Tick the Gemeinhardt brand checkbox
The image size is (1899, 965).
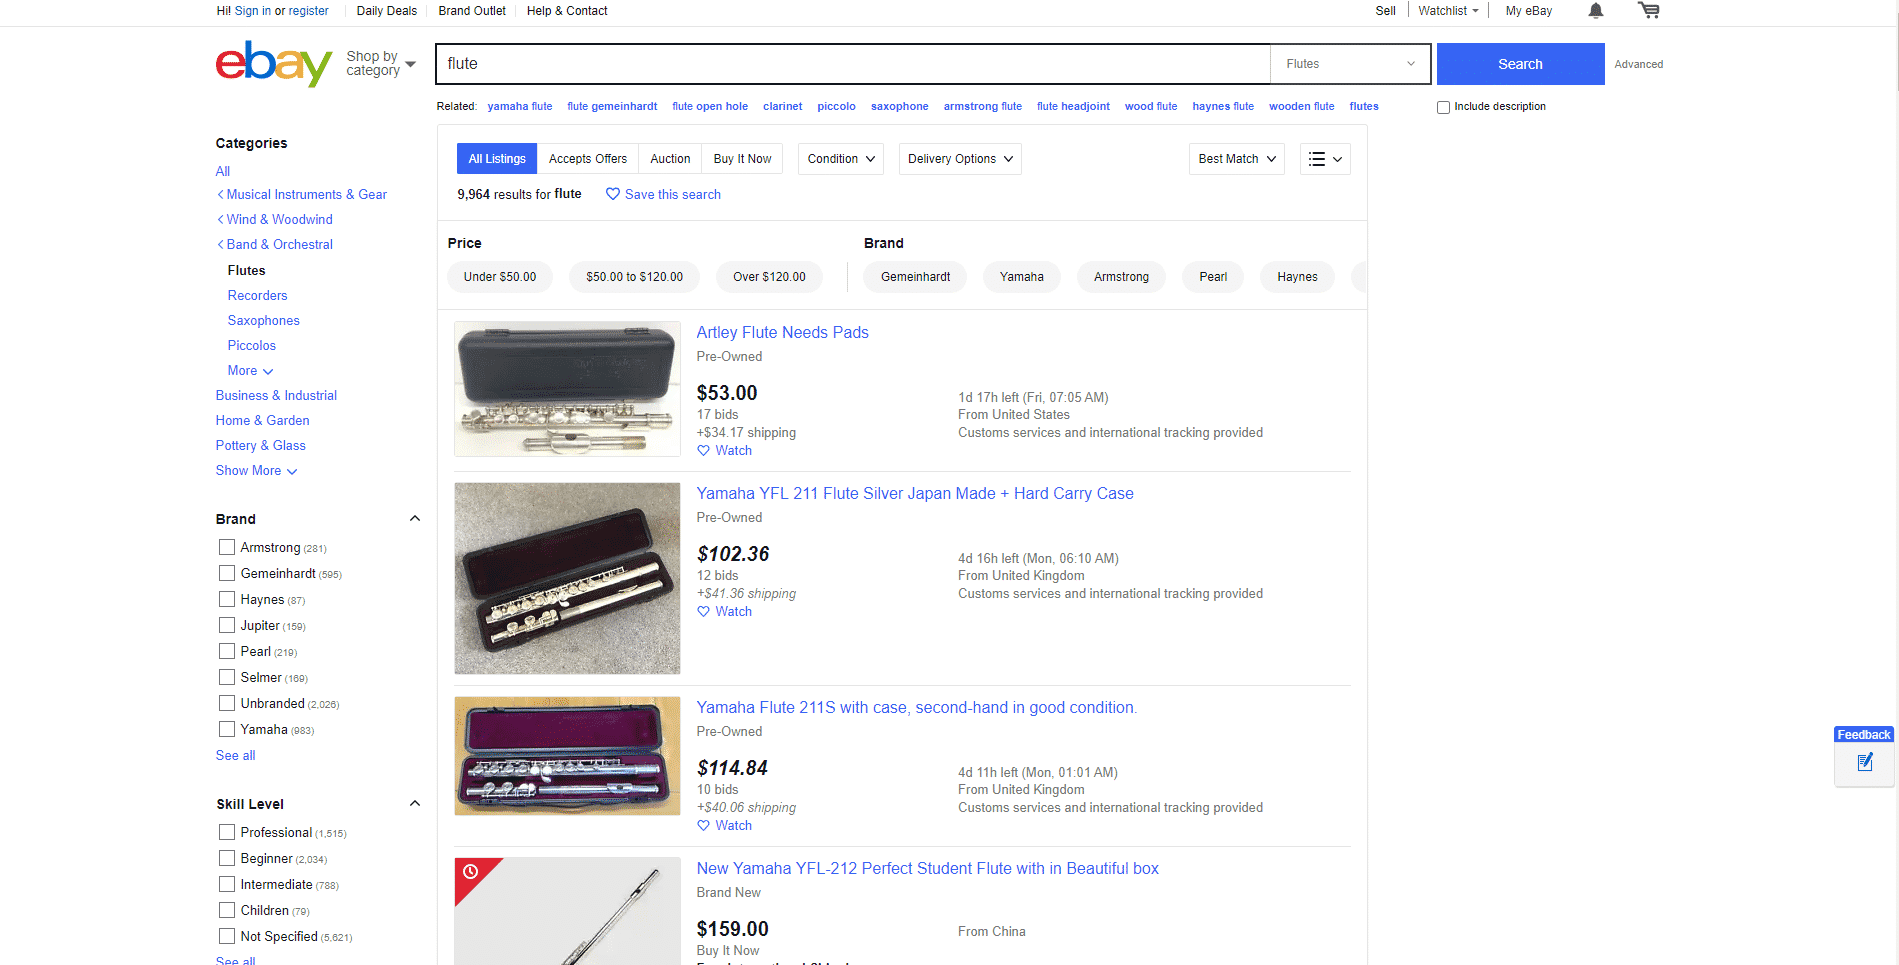(x=227, y=573)
